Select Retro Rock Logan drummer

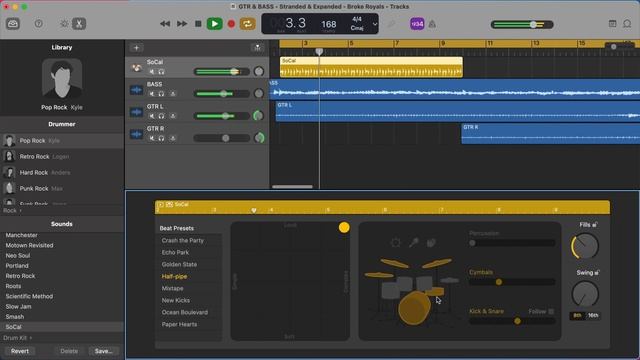click(x=62, y=156)
